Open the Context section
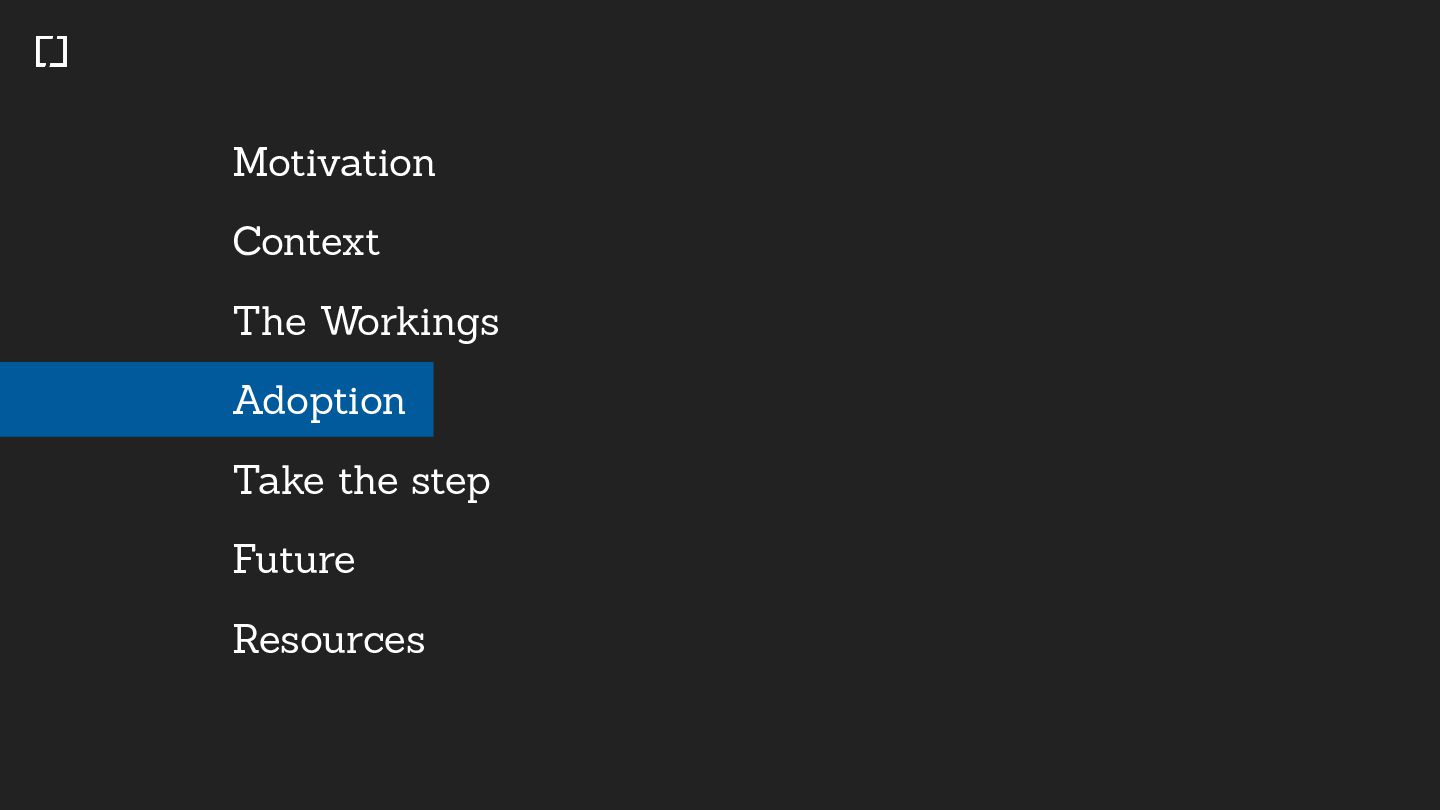Screen dimensions: 1440x810 coord(306,242)
